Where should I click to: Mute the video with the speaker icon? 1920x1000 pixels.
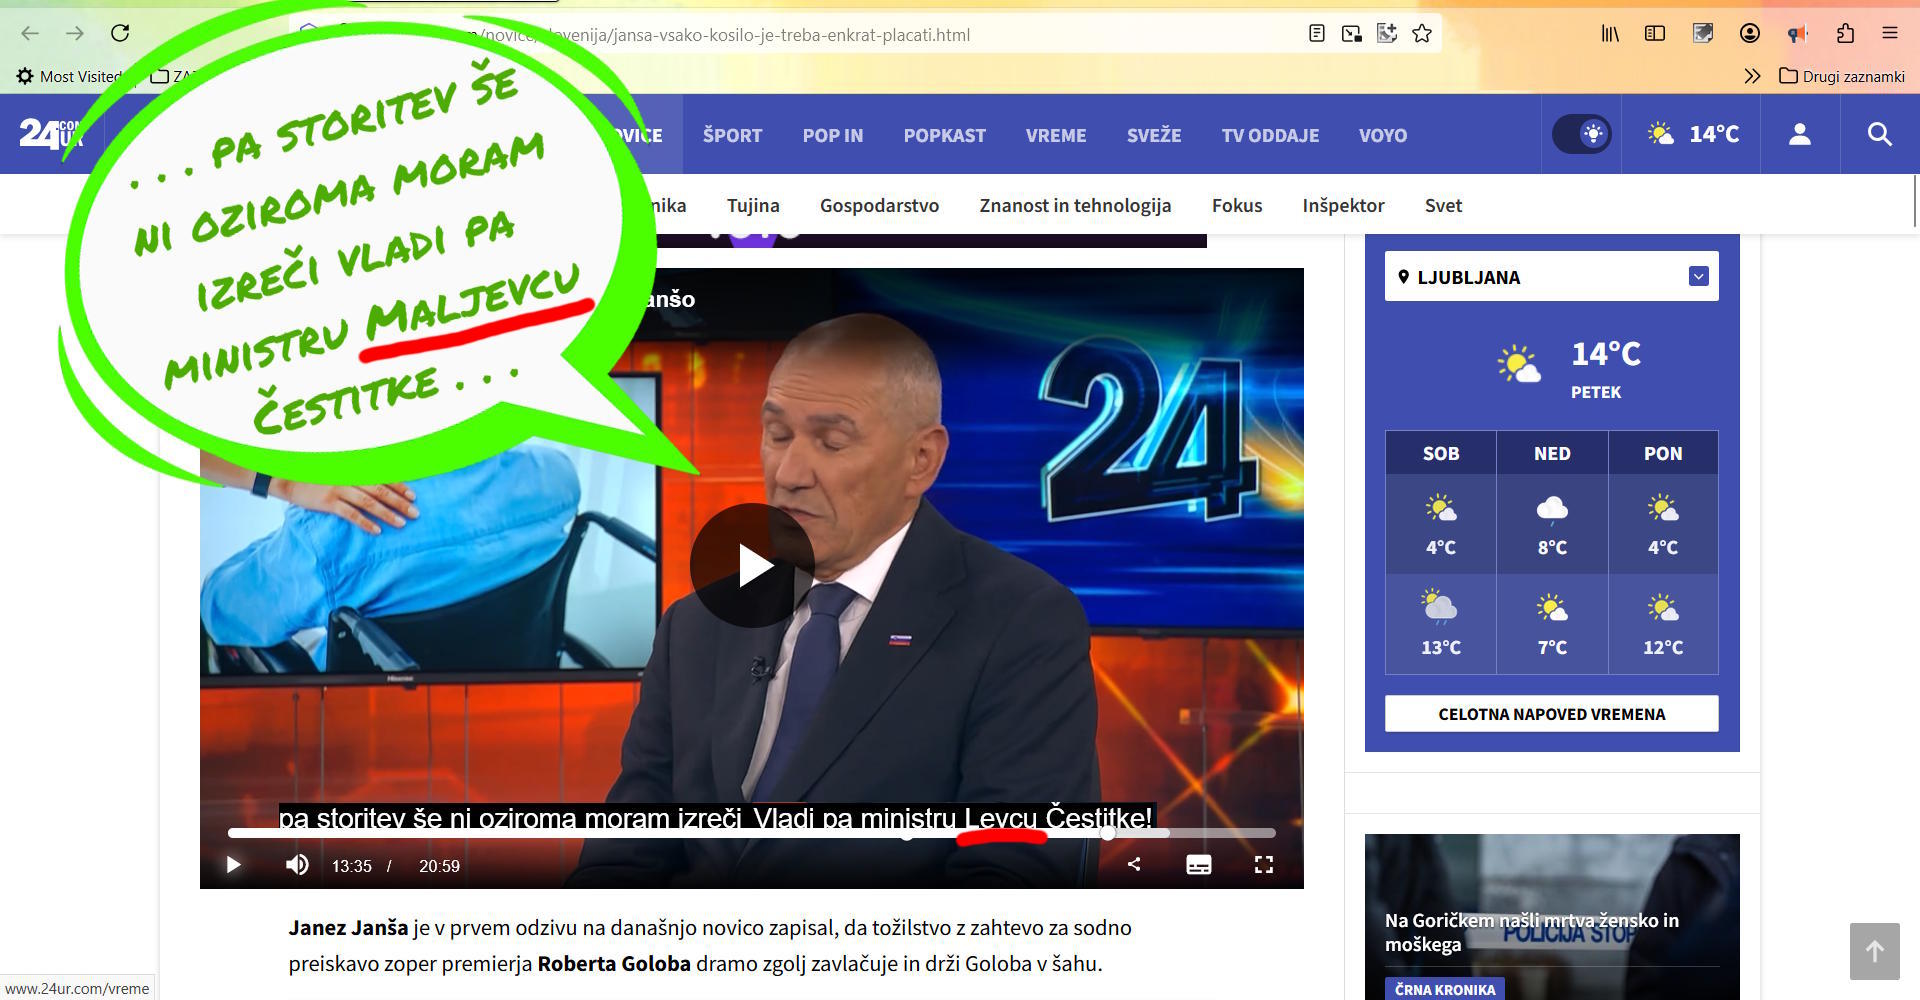point(297,865)
